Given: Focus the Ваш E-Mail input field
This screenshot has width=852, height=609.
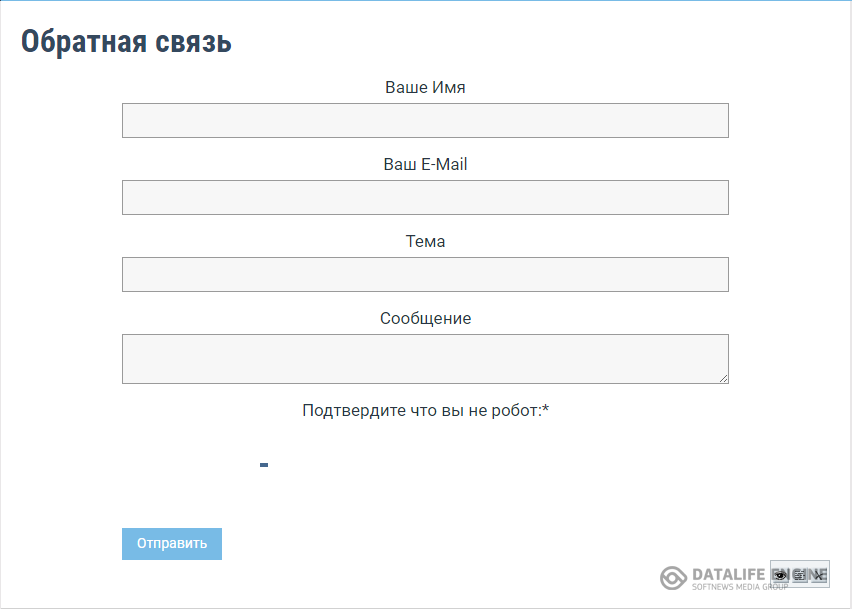Looking at the screenshot, I should 425,197.
